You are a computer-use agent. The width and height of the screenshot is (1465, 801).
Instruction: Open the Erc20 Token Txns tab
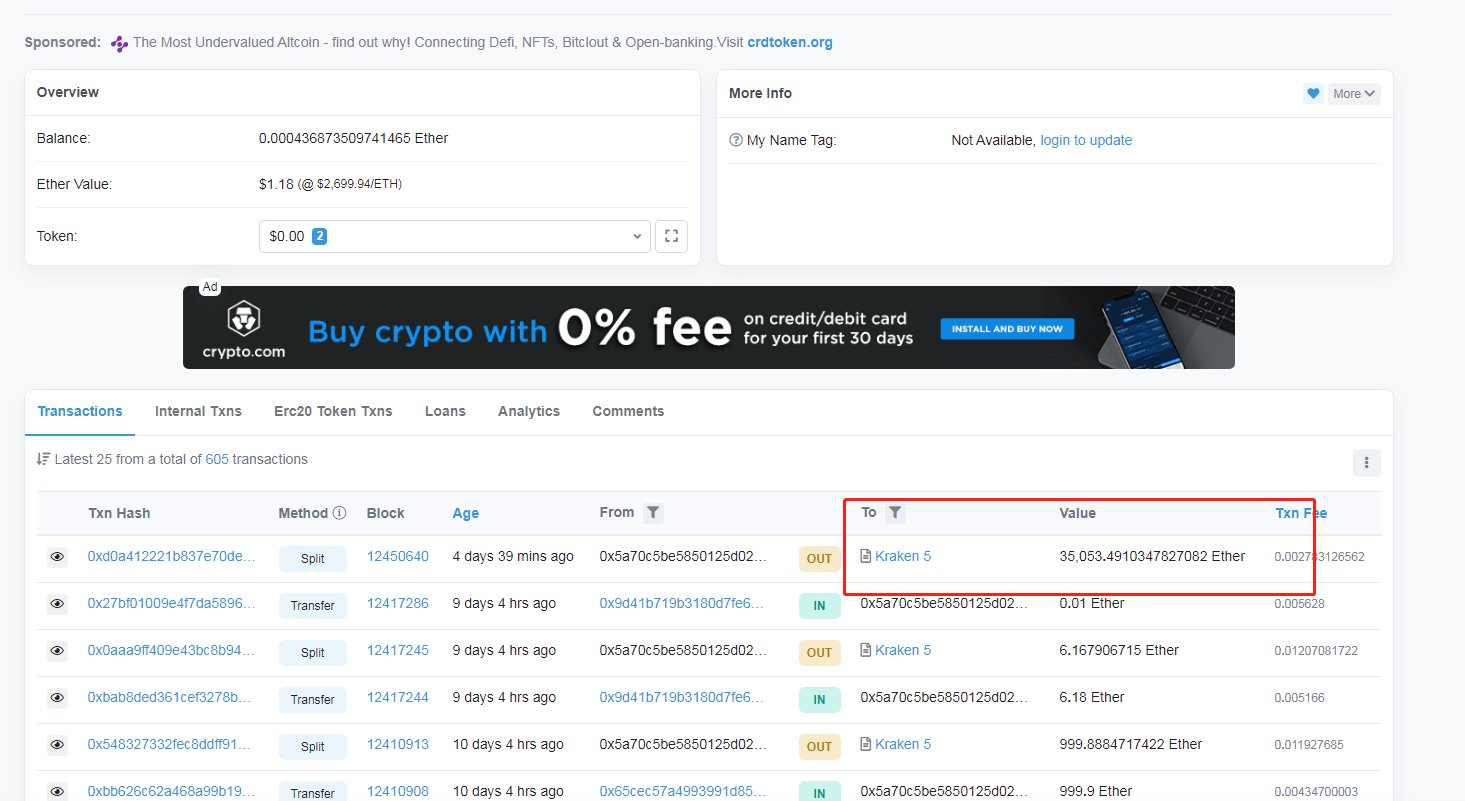(333, 411)
